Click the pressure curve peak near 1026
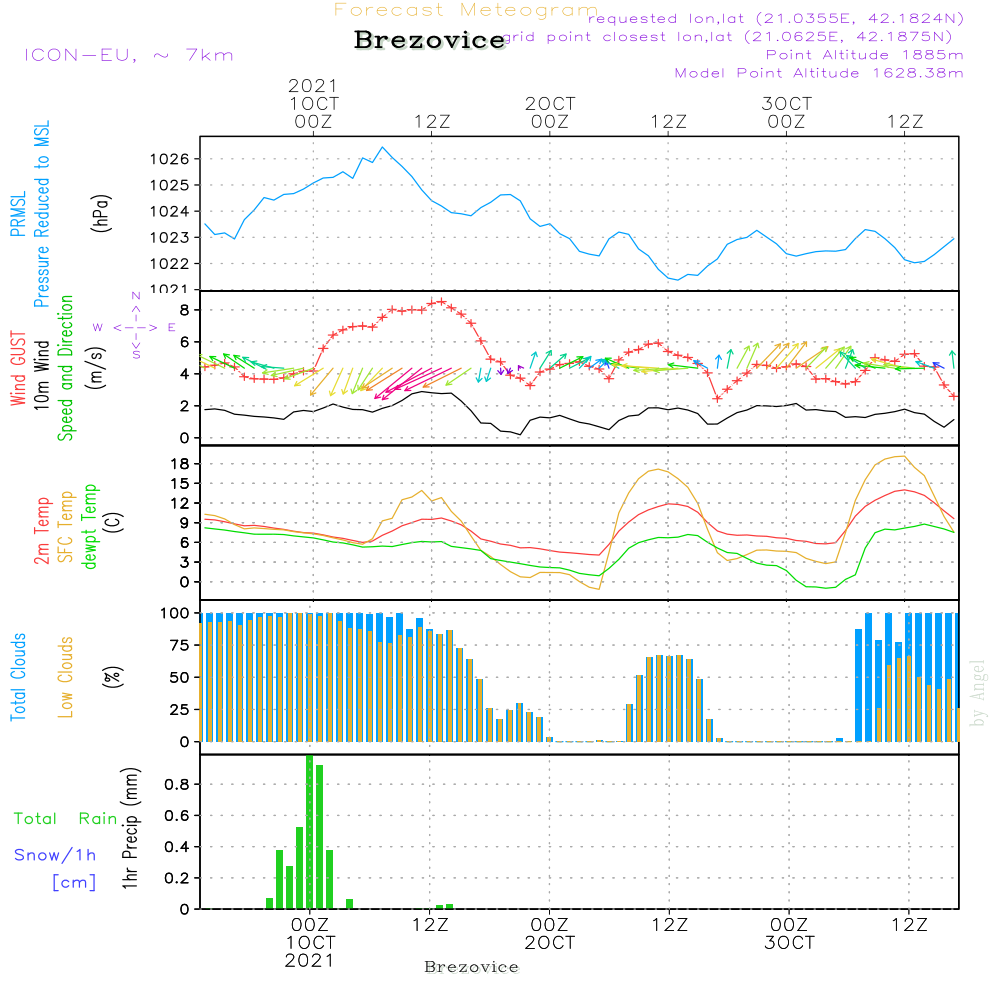 pos(383,148)
